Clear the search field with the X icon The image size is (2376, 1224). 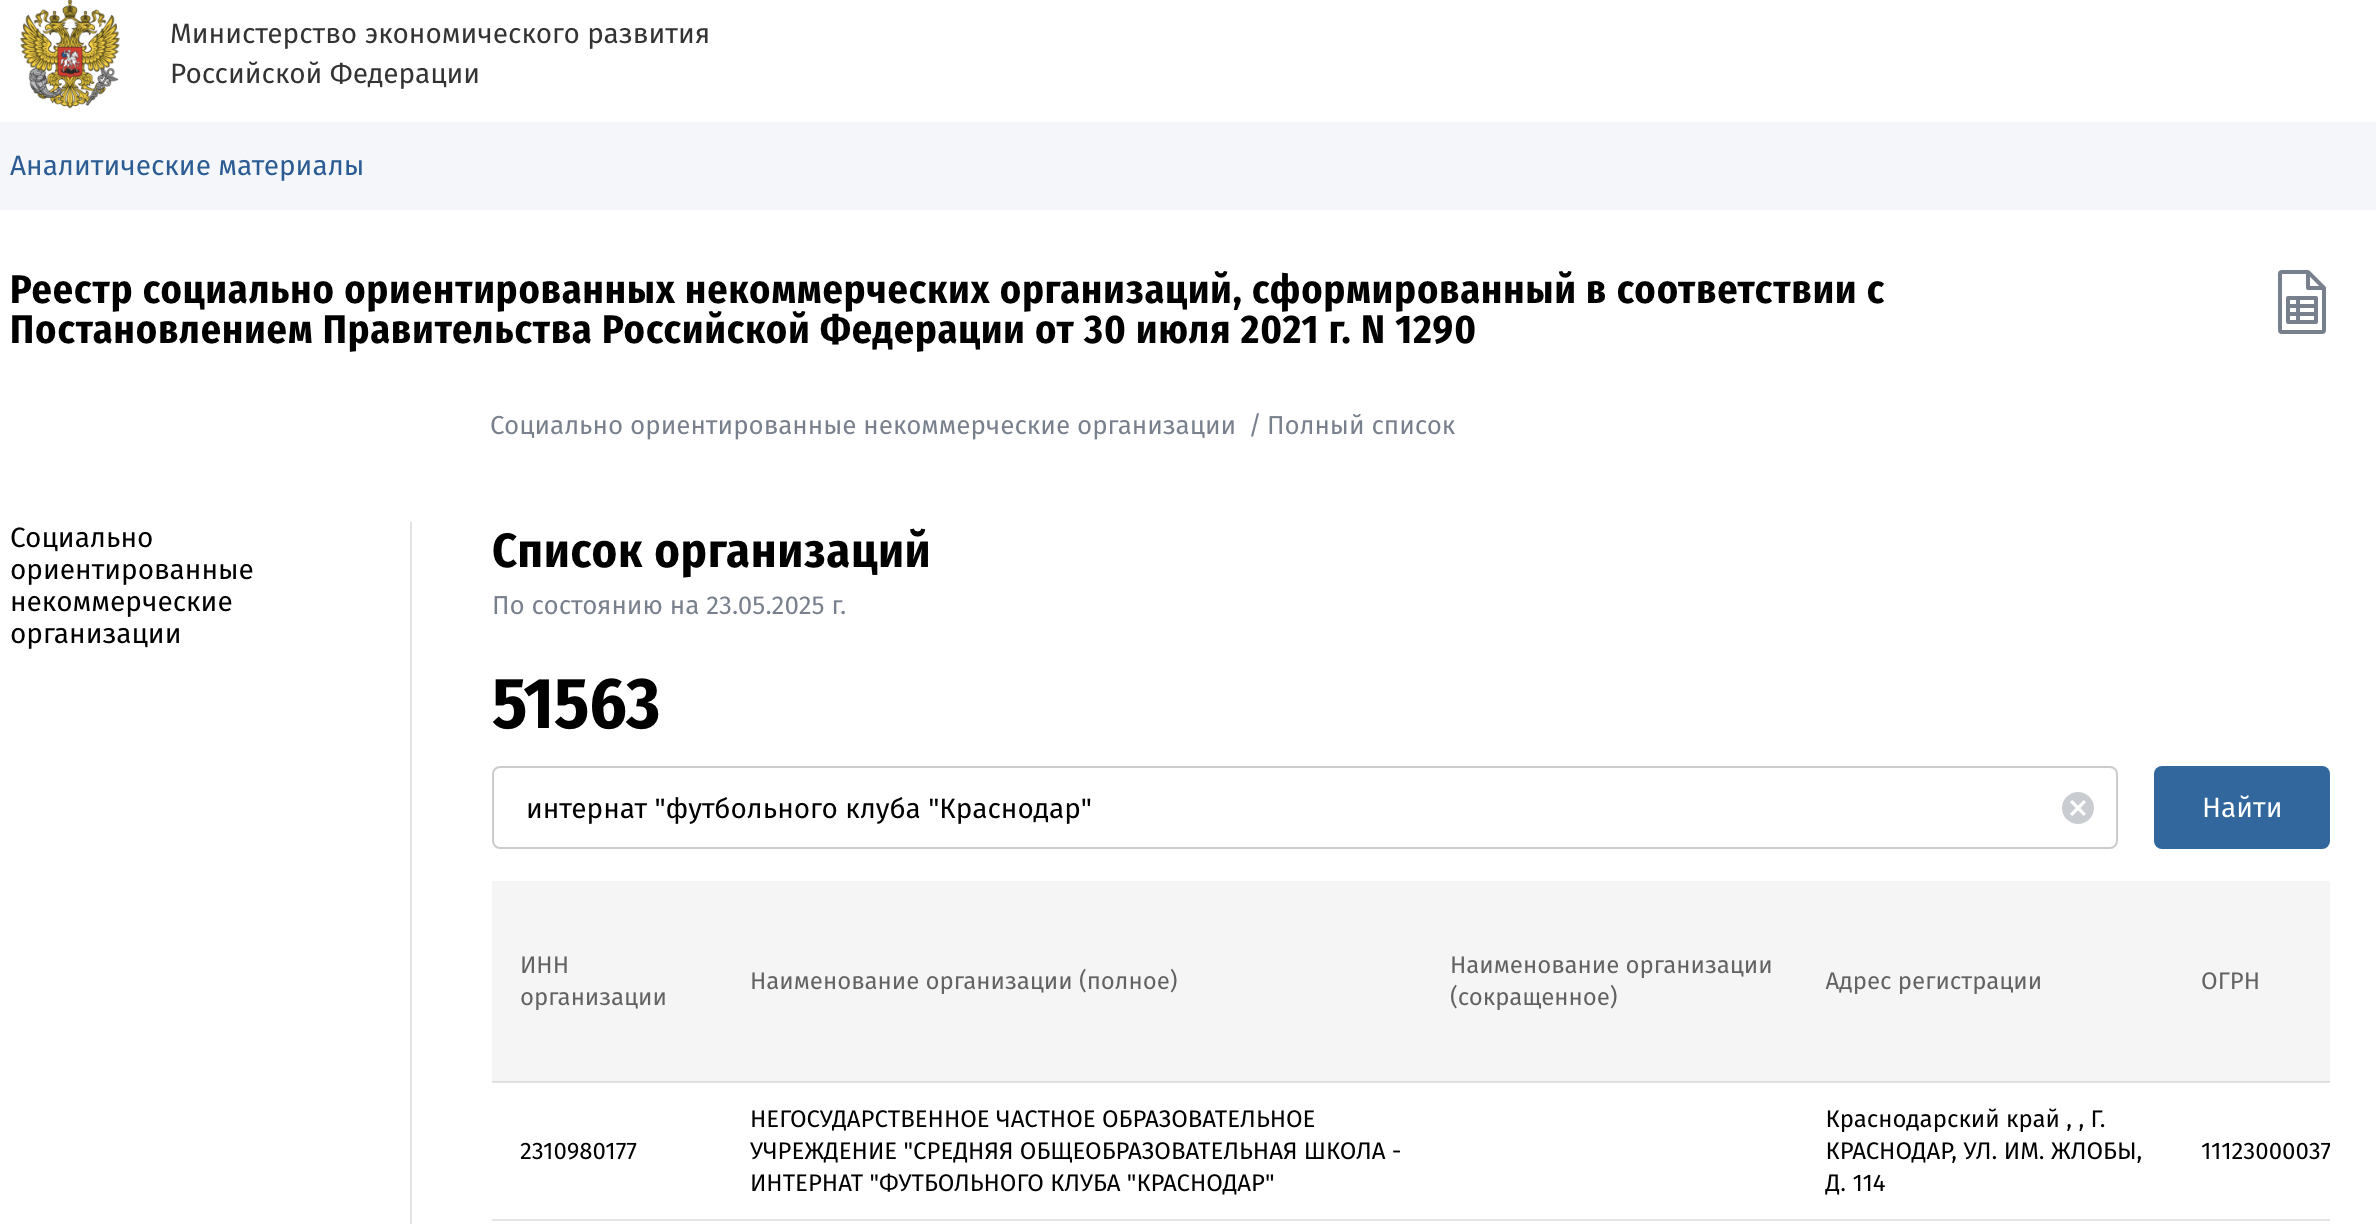2077,808
